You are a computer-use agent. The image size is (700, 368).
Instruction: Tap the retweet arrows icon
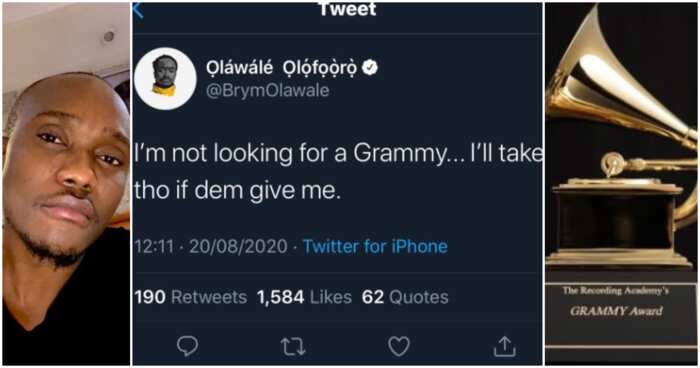click(293, 347)
